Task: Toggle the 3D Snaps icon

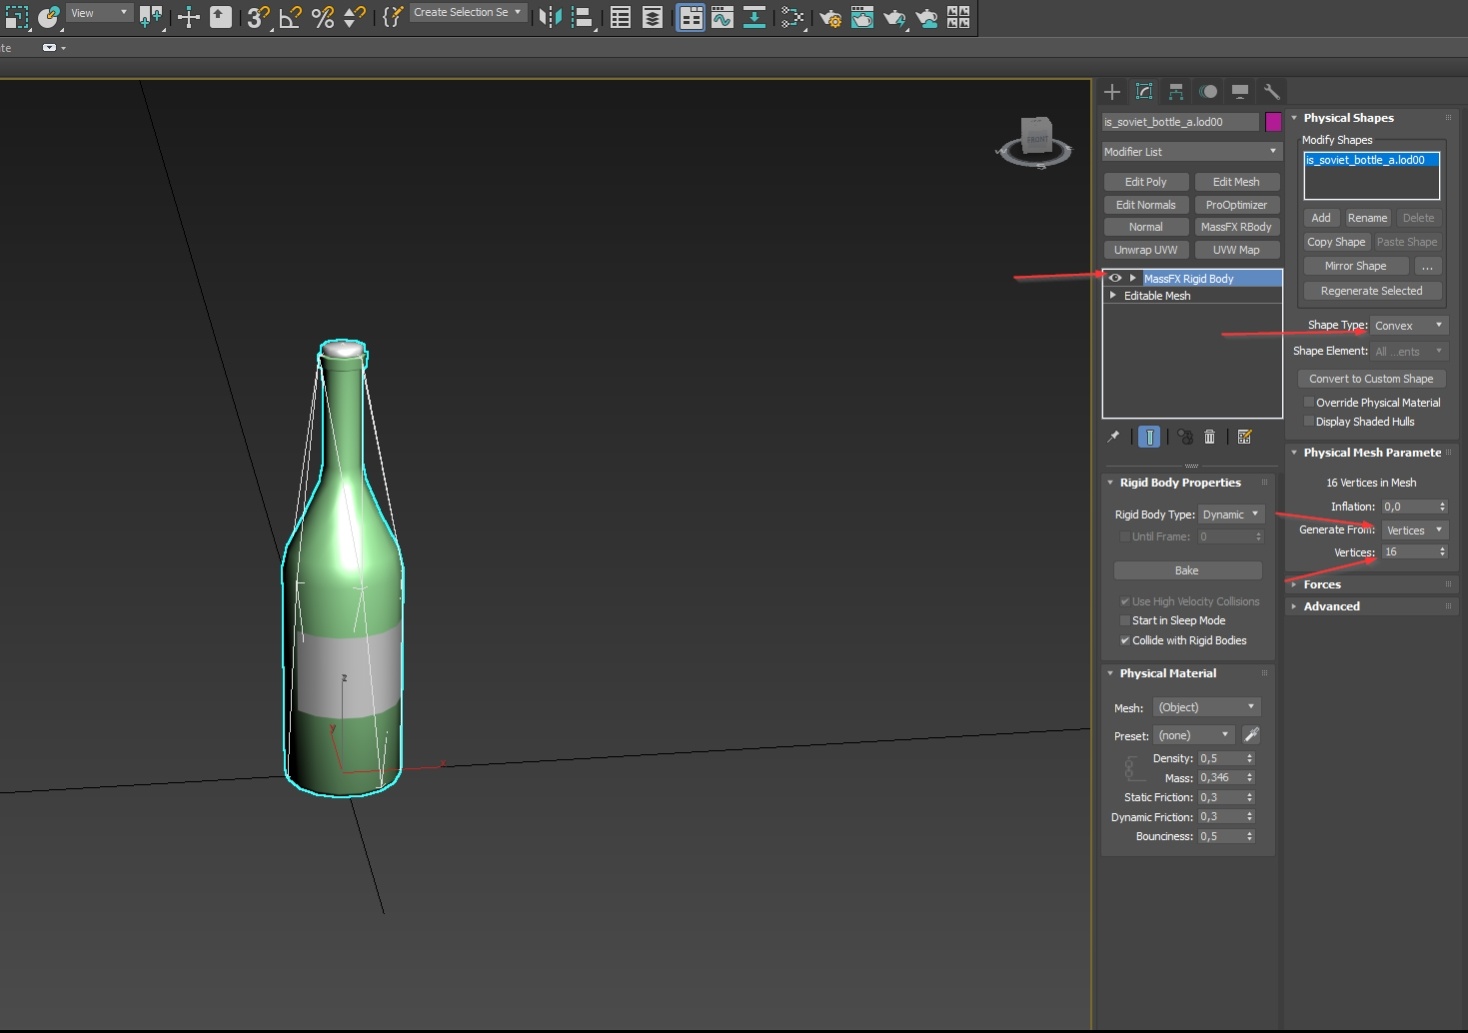Action: (258, 17)
